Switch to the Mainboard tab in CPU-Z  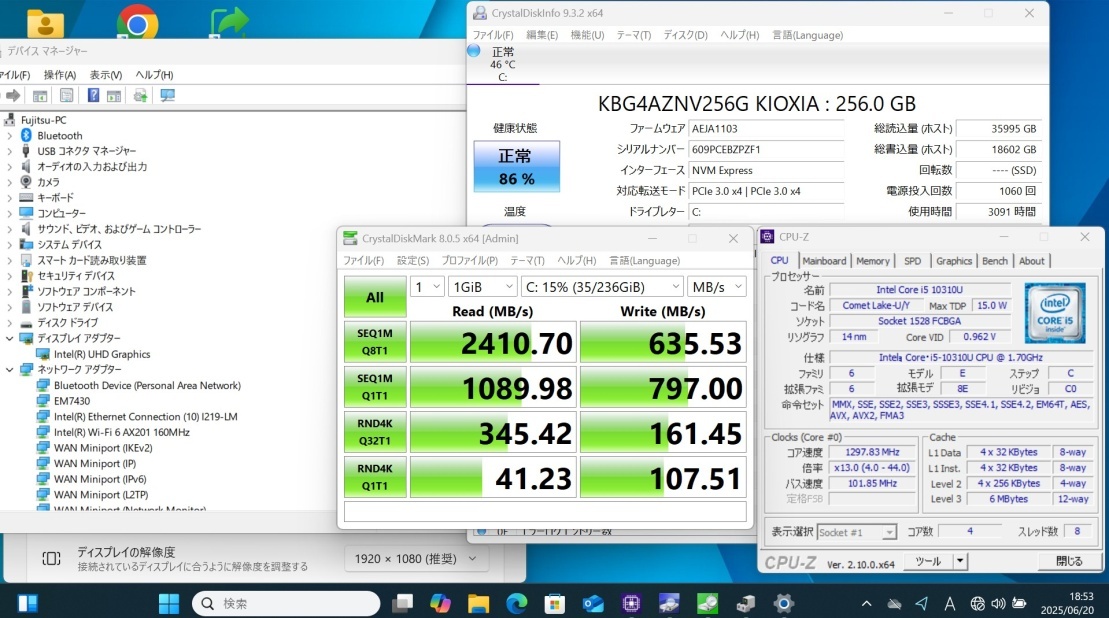824,261
